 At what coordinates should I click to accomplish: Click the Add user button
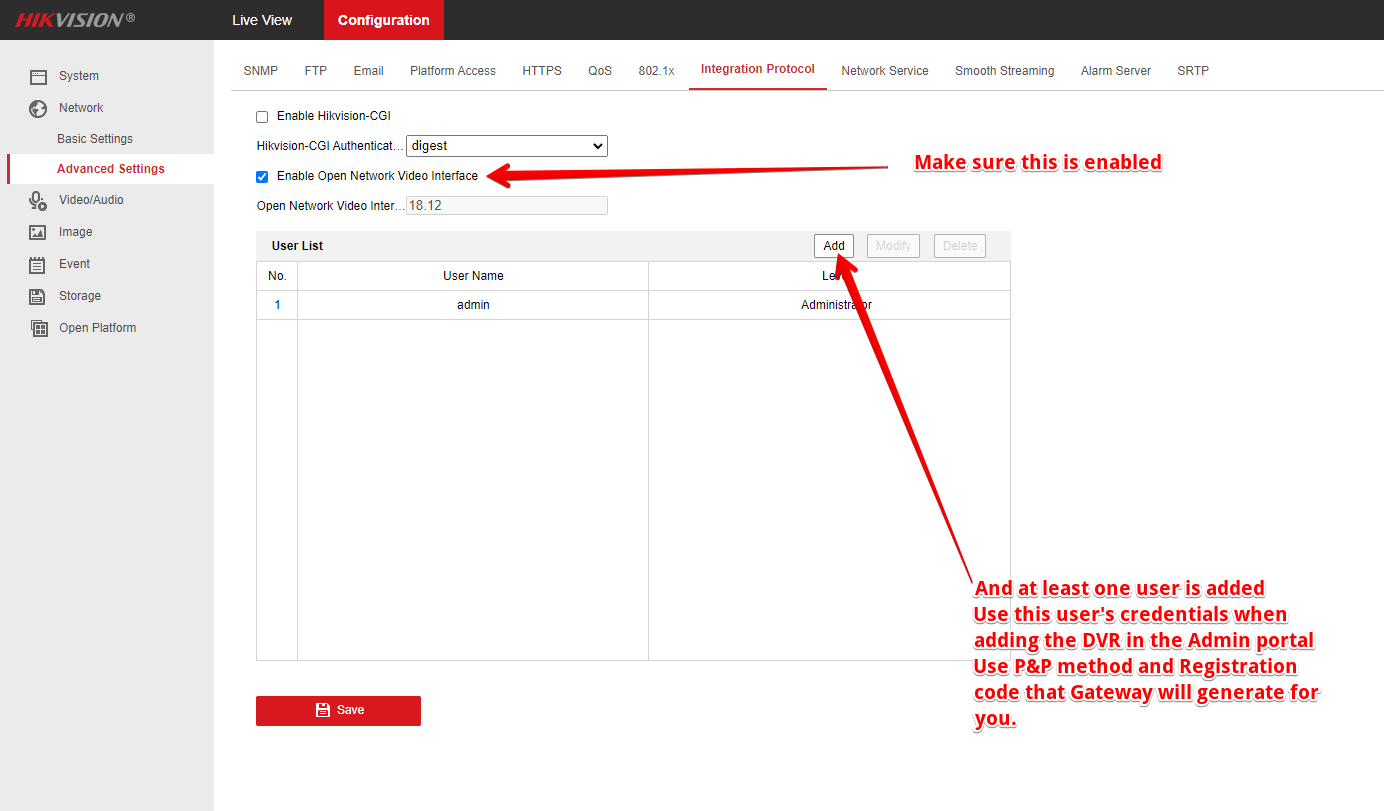(x=834, y=246)
